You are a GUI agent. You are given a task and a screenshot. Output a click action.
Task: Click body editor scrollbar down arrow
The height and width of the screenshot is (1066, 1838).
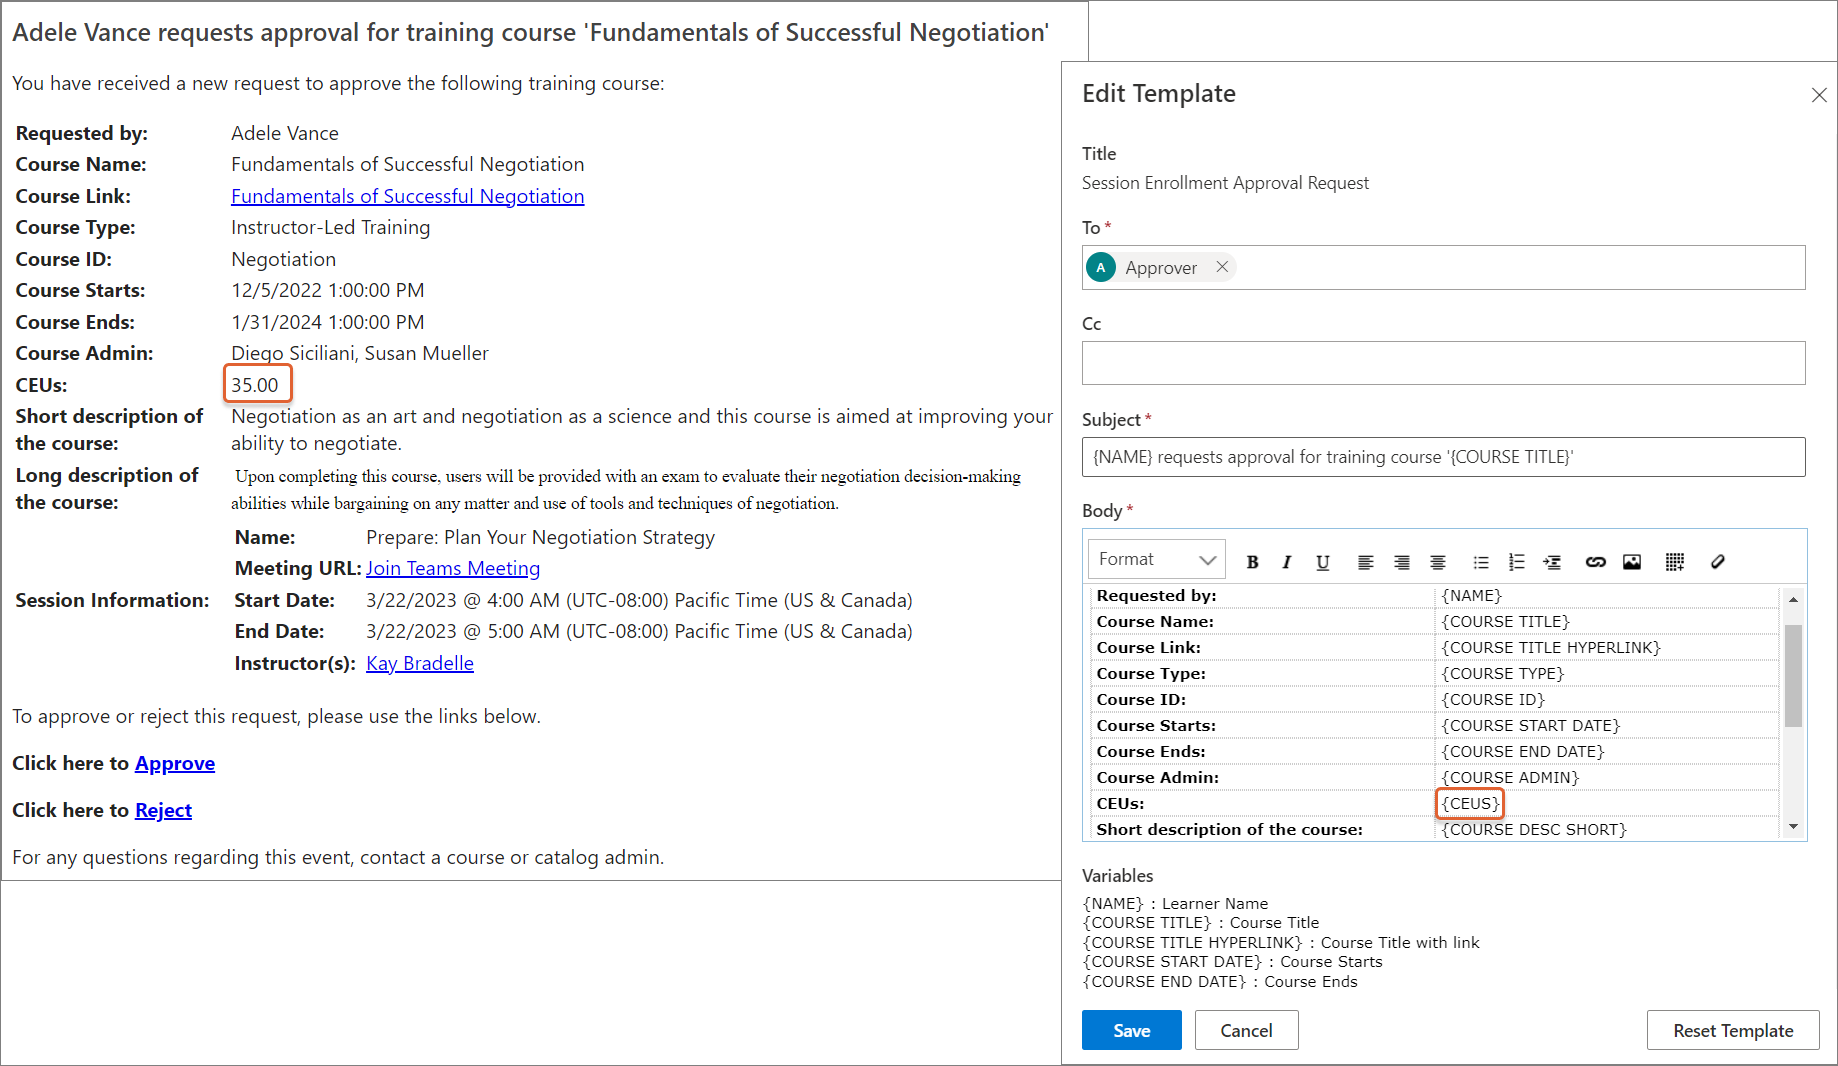[x=1793, y=827]
